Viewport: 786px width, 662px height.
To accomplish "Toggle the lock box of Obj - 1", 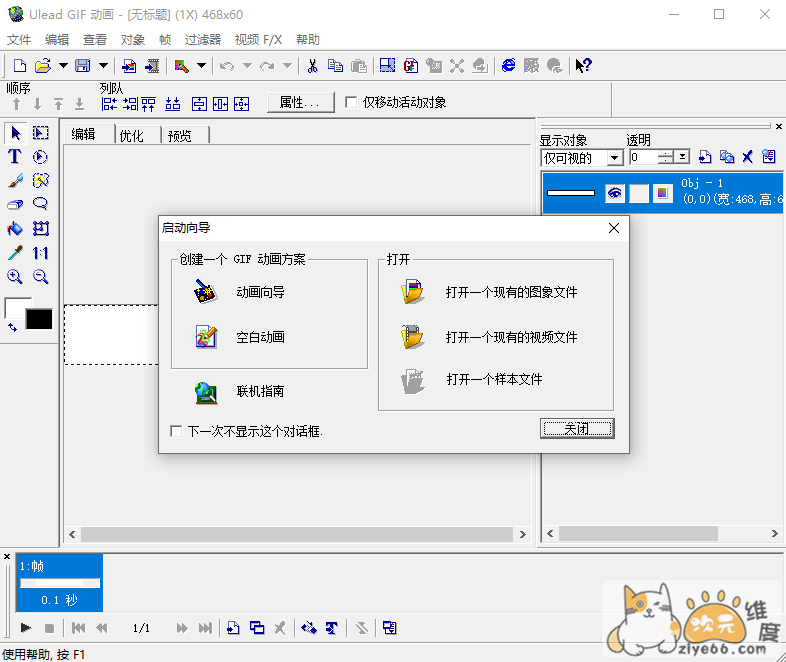I will click(639, 193).
